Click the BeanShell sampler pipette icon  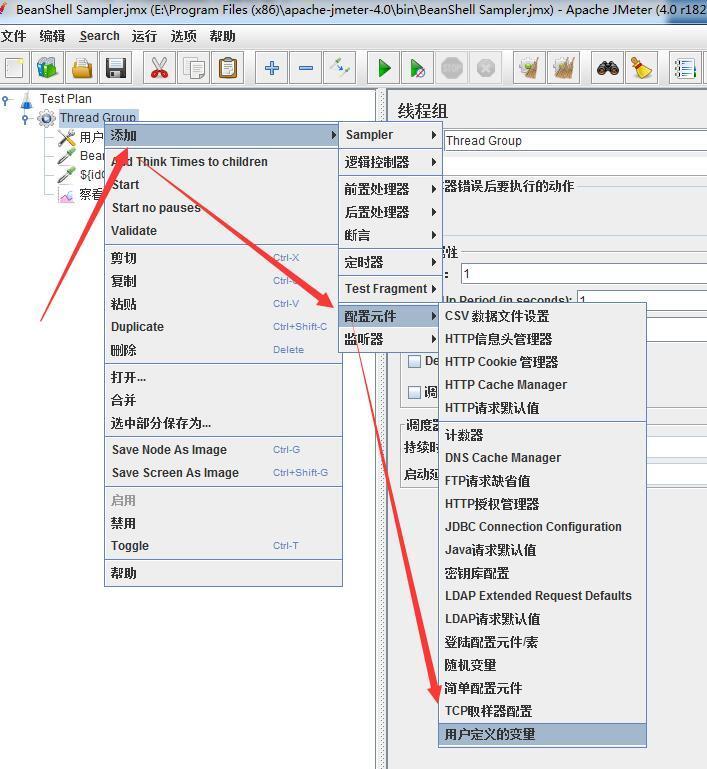pos(66,156)
